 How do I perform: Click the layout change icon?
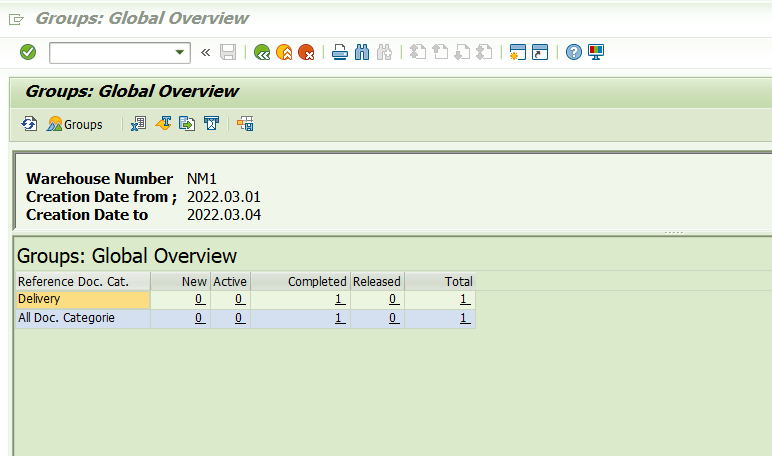pyautogui.click(x=245, y=124)
